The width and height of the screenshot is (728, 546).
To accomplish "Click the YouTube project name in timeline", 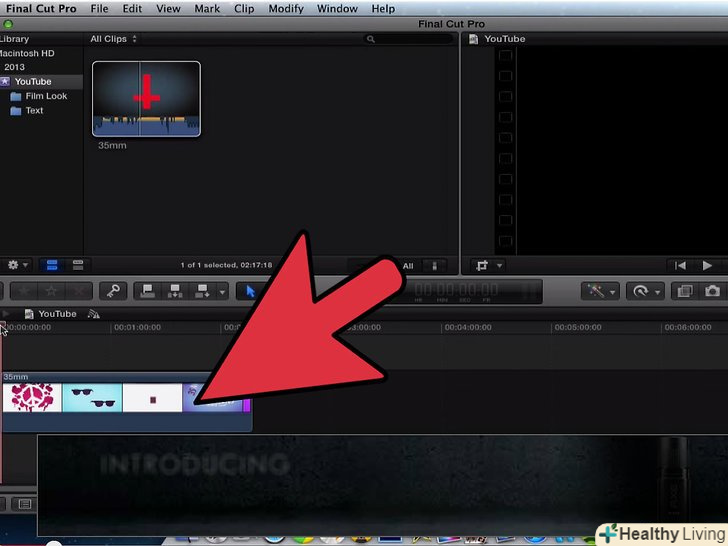I will click(x=57, y=314).
